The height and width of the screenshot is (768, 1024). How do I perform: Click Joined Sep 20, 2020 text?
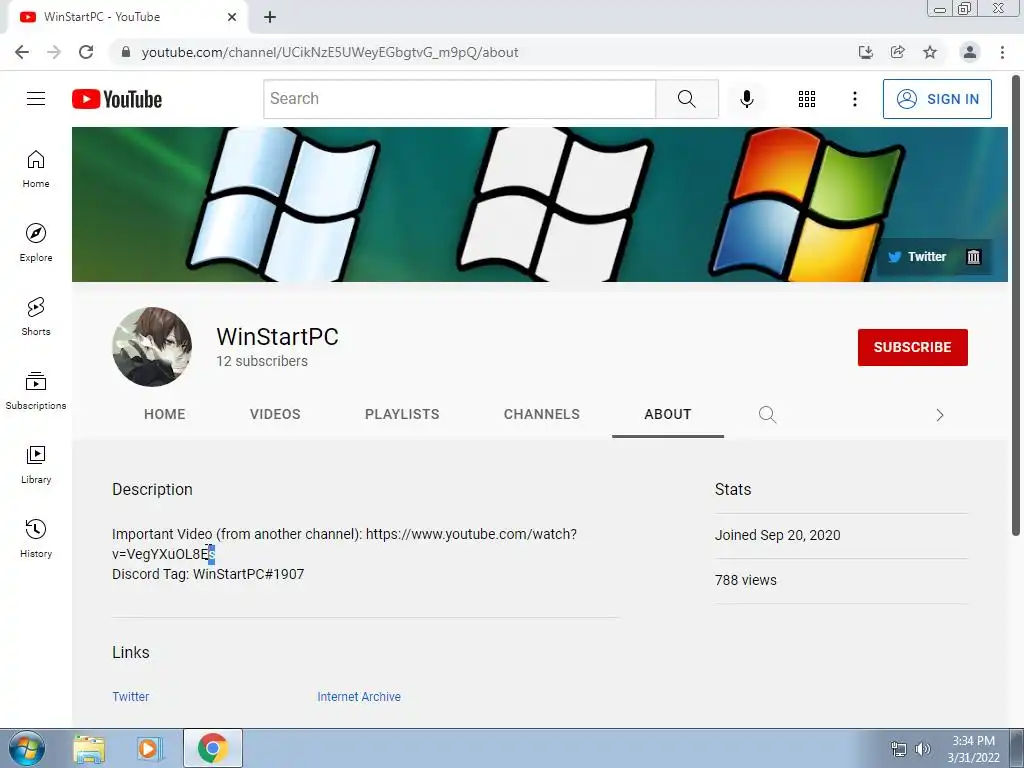(x=777, y=535)
